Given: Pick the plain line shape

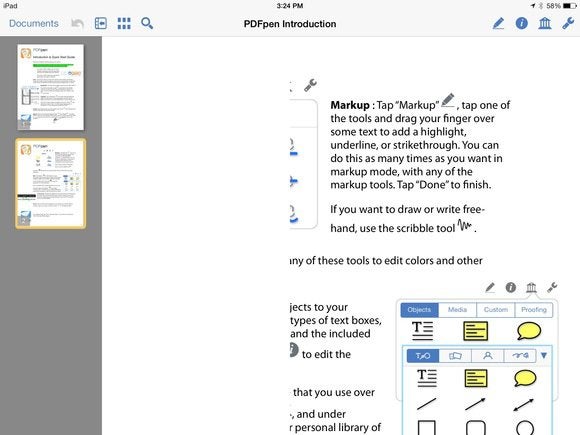Looking at the screenshot, I should (x=426, y=404).
